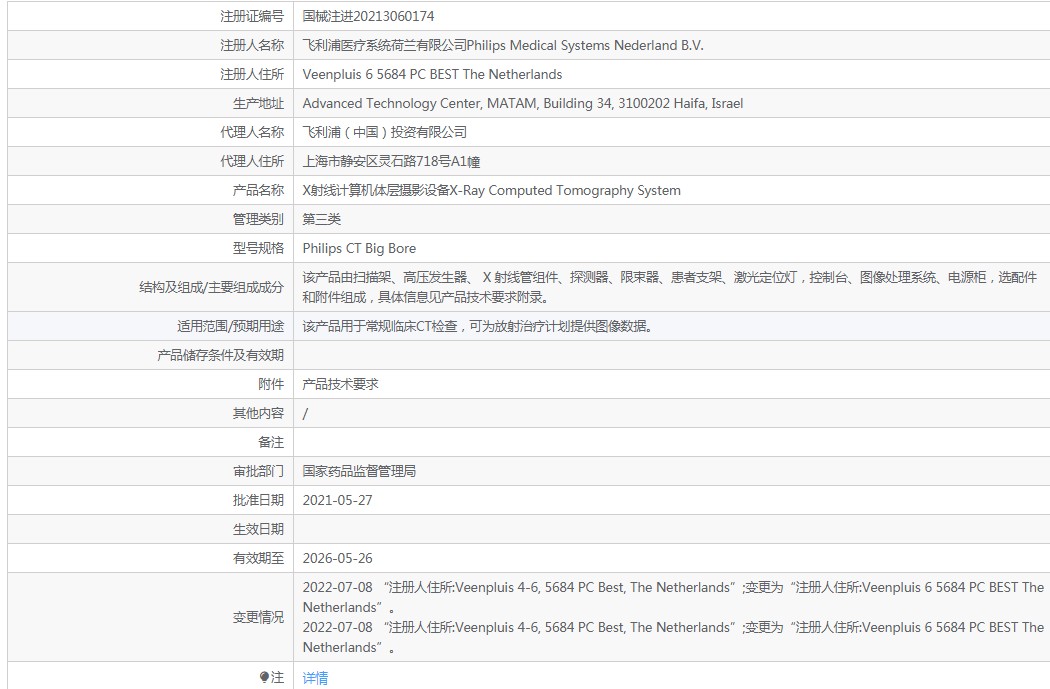Select agent address 上海市静安区灵石路718号A1幢
Image resolution: width=1050 pixels, height=689 pixels.
(x=391, y=161)
